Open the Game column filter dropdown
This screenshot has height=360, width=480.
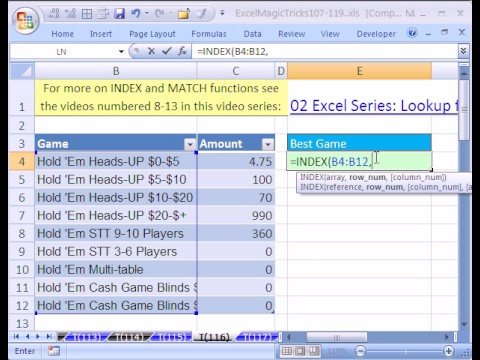point(190,144)
